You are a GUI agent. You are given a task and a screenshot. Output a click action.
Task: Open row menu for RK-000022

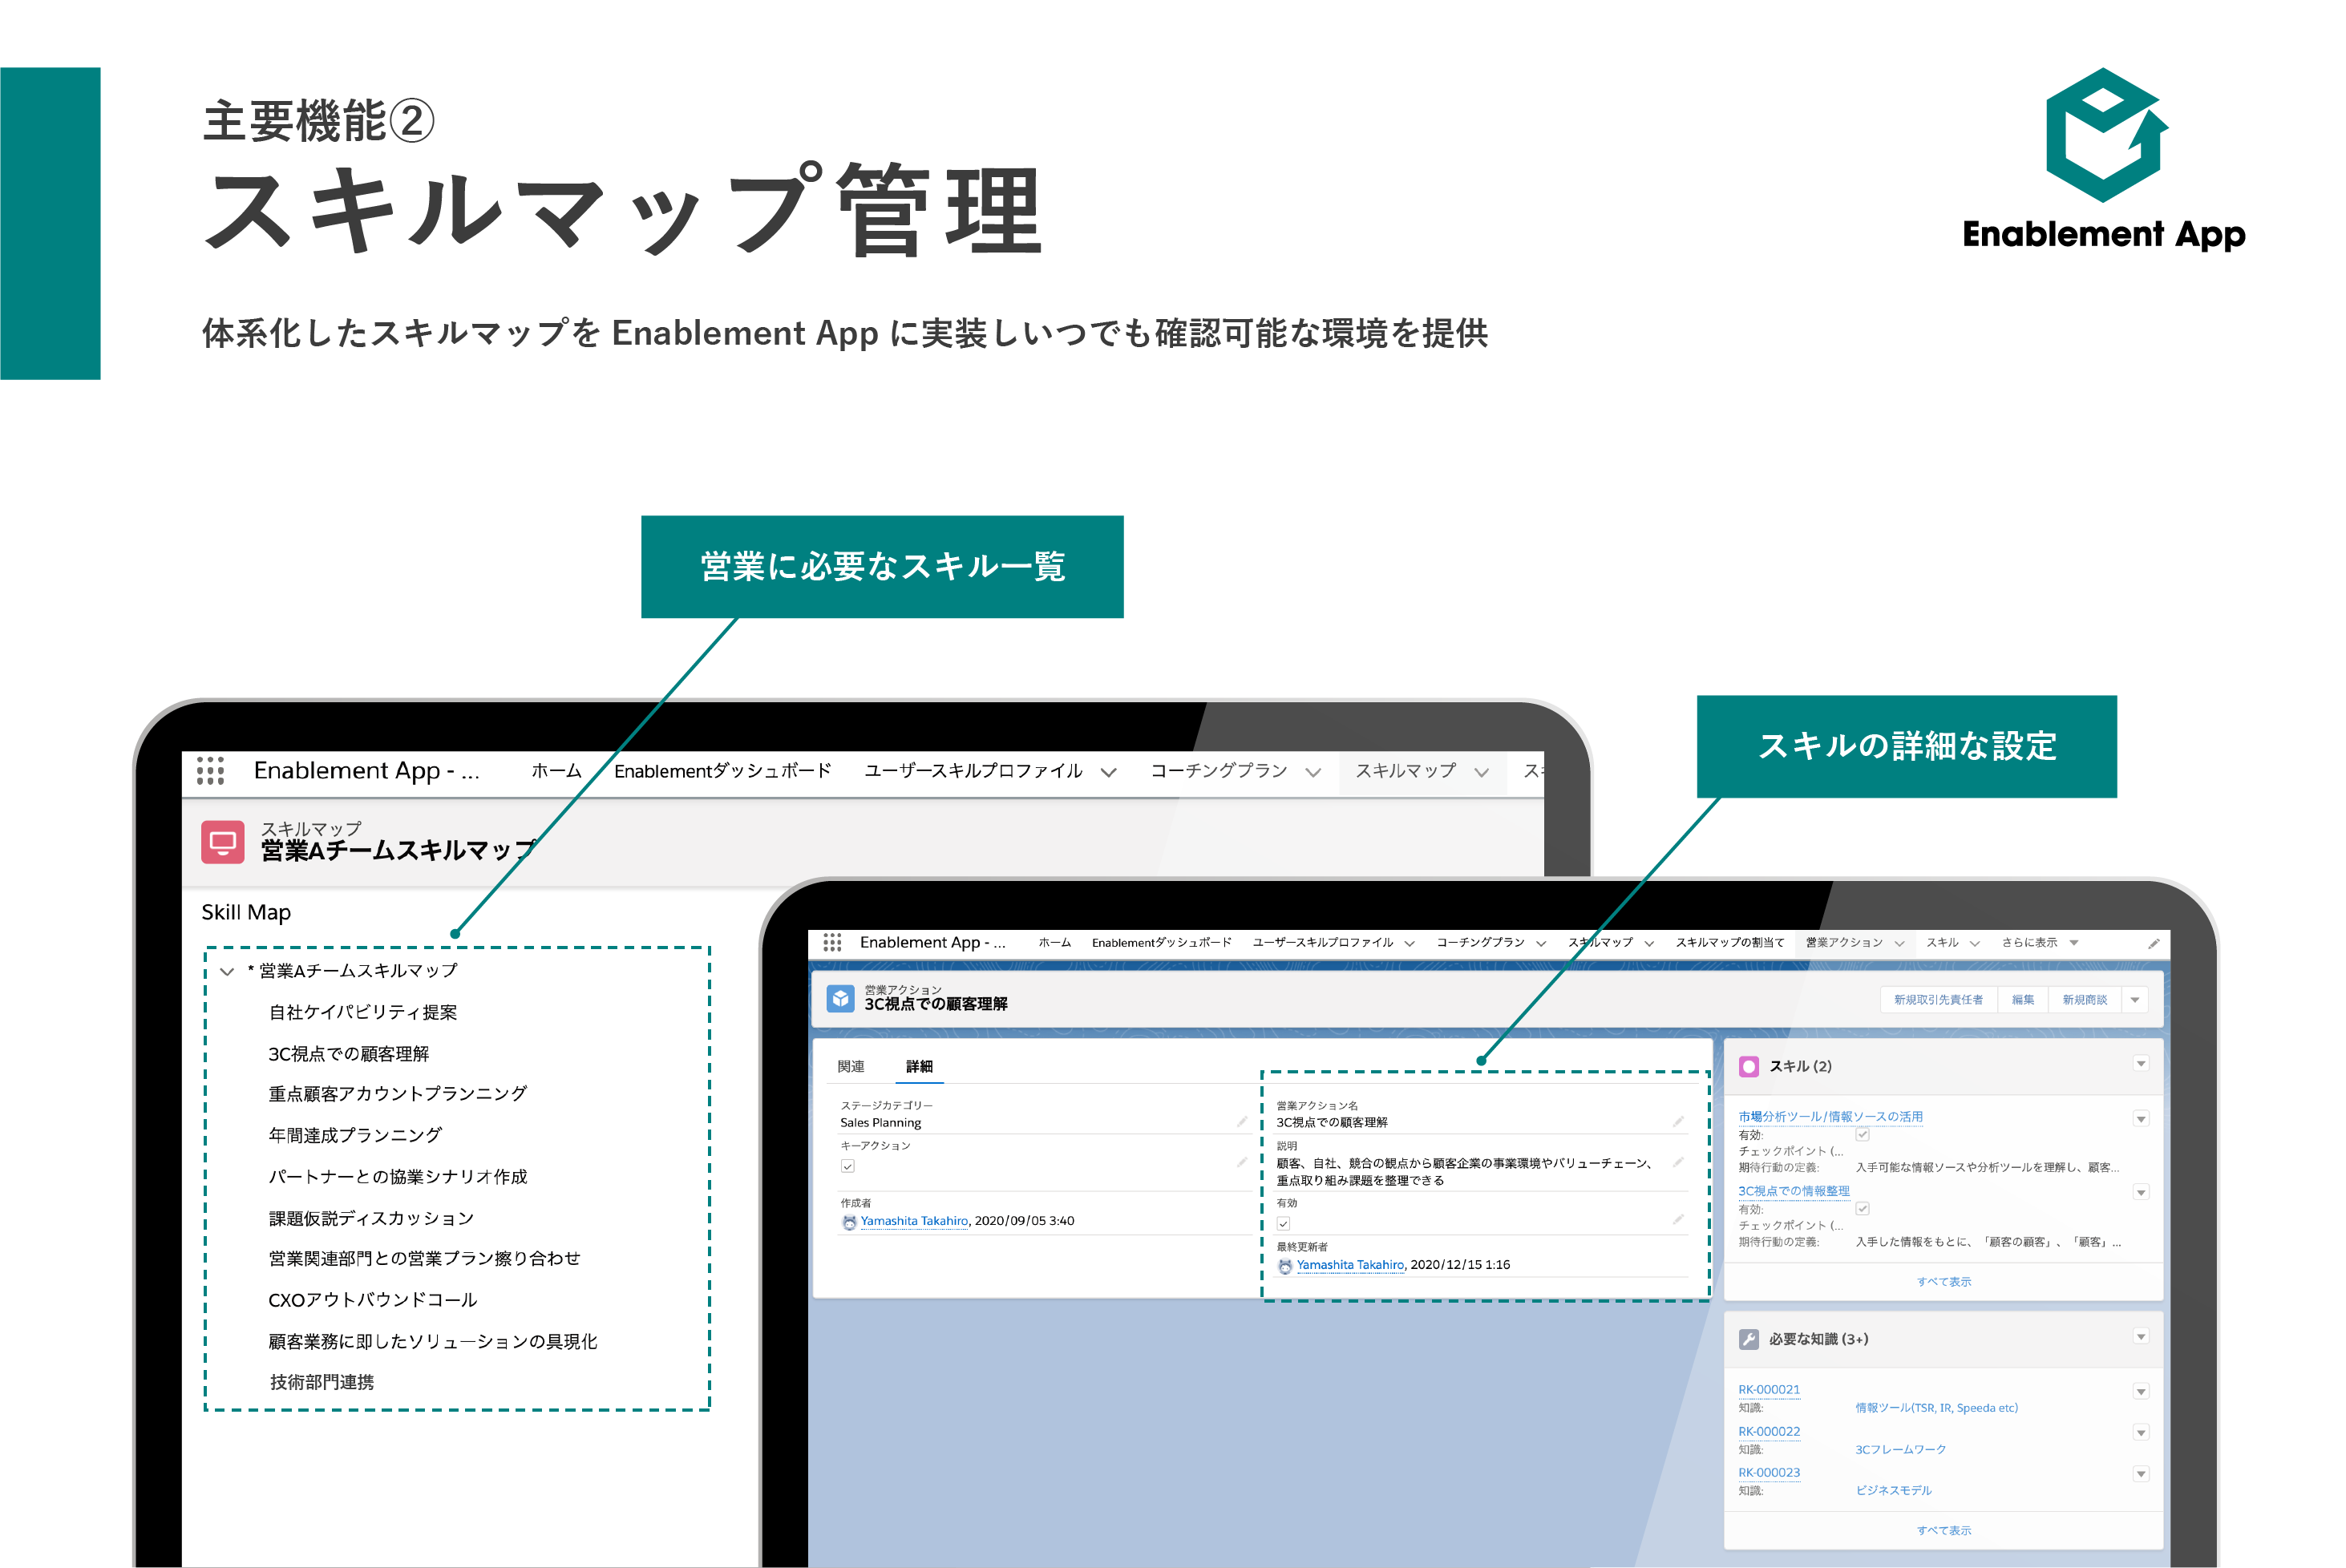pyautogui.click(x=2141, y=1433)
